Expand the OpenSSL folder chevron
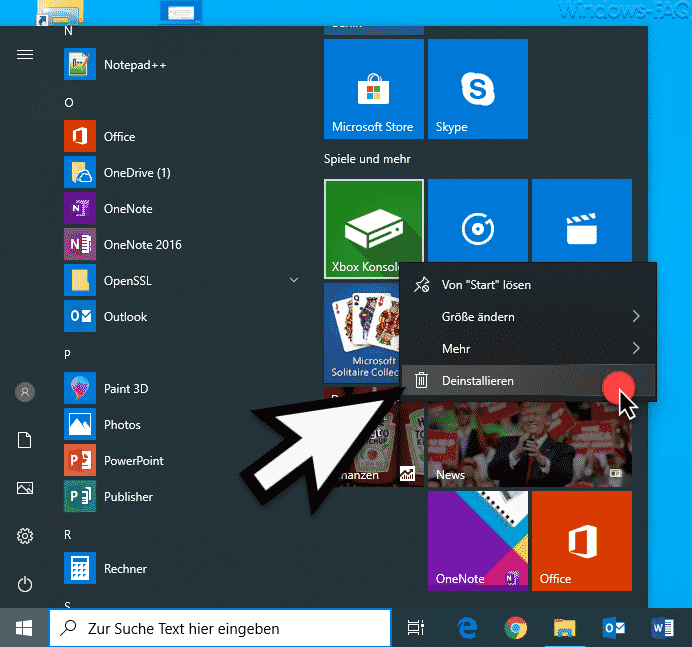 point(294,281)
